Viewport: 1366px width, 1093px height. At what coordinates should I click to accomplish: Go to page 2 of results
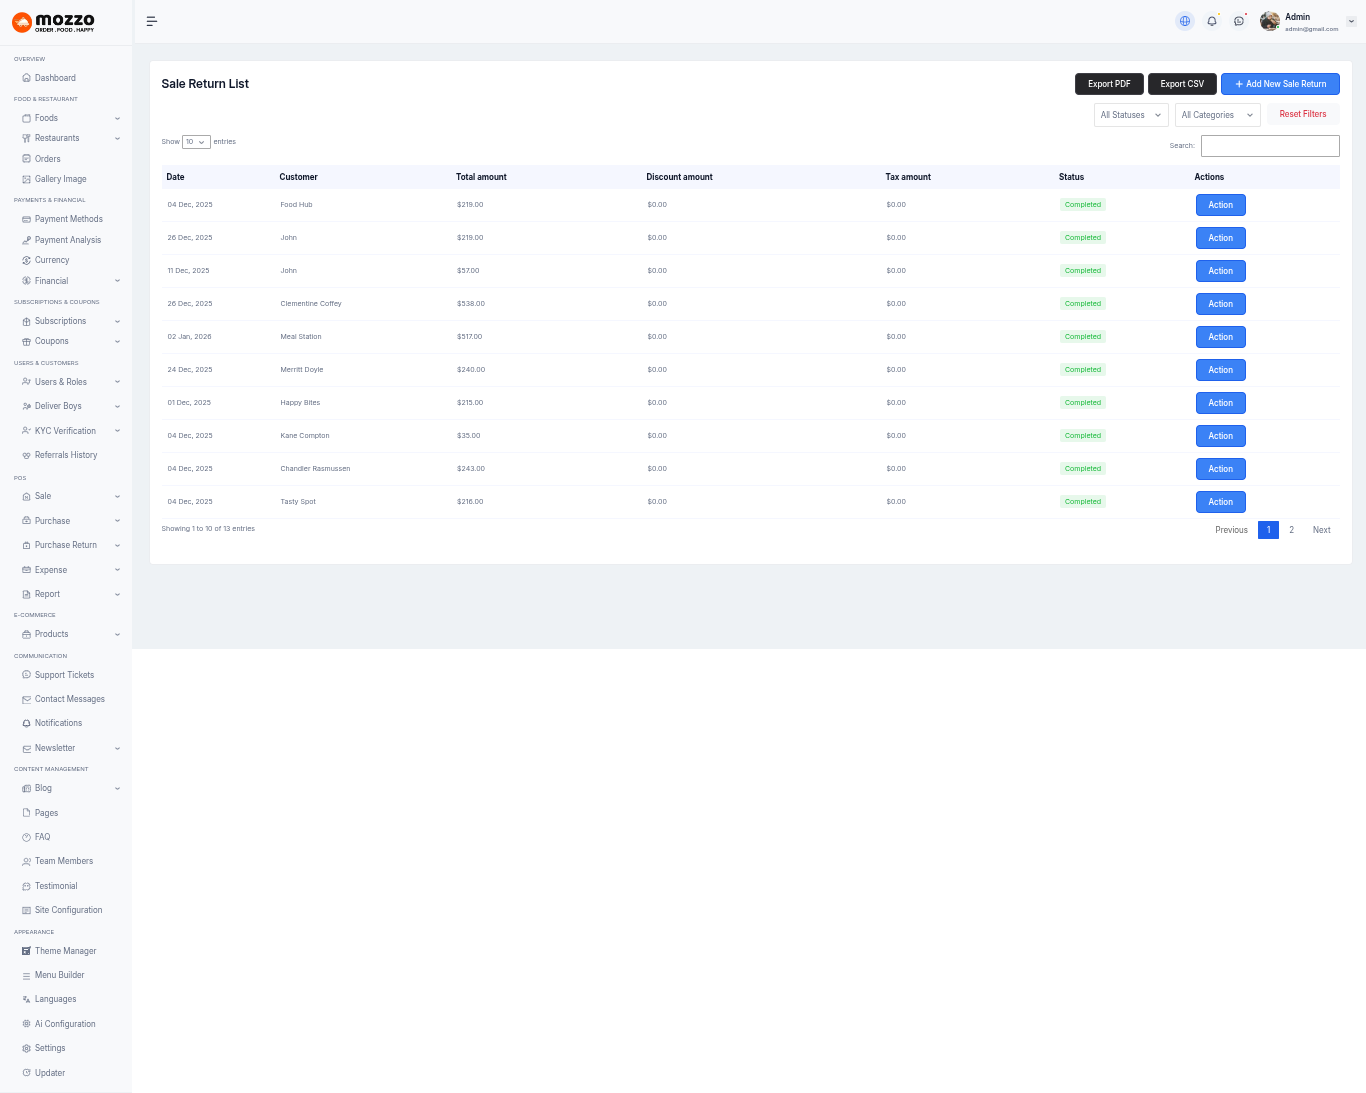click(x=1291, y=530)
